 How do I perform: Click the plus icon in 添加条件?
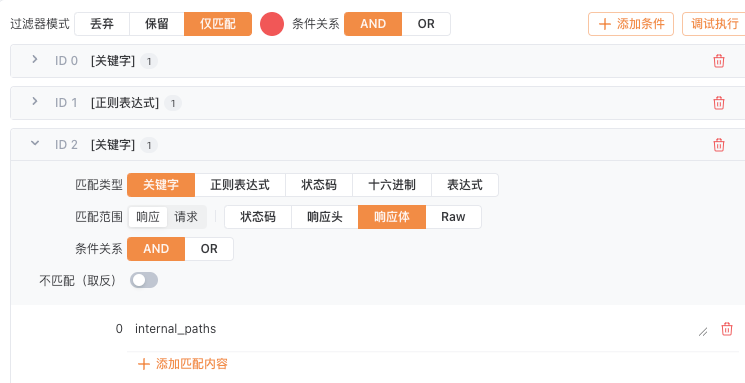[x=604, y=24]
